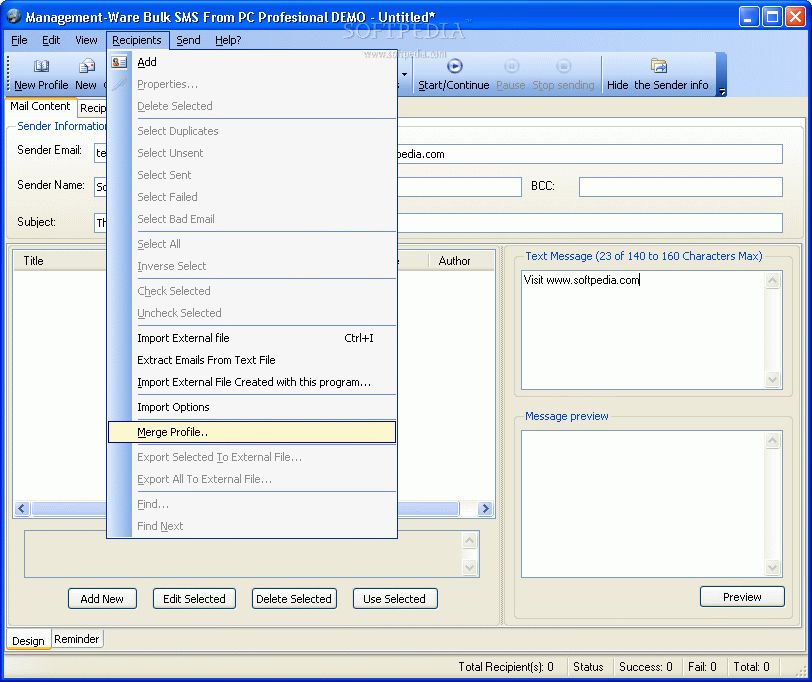Click up arrow of Text Message scrollbar
The image size is (812, 682).
(x=773, y=281)
